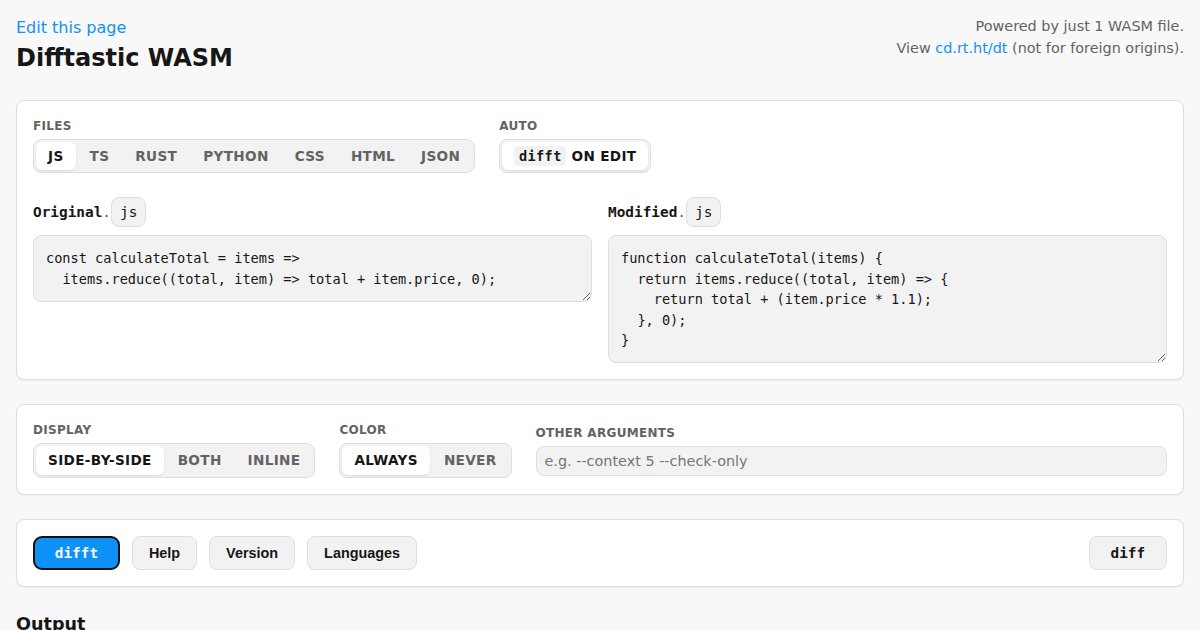Set display mode to SIDE-BY-SIDE
The image size is (1200, 630).
(100, 460)
